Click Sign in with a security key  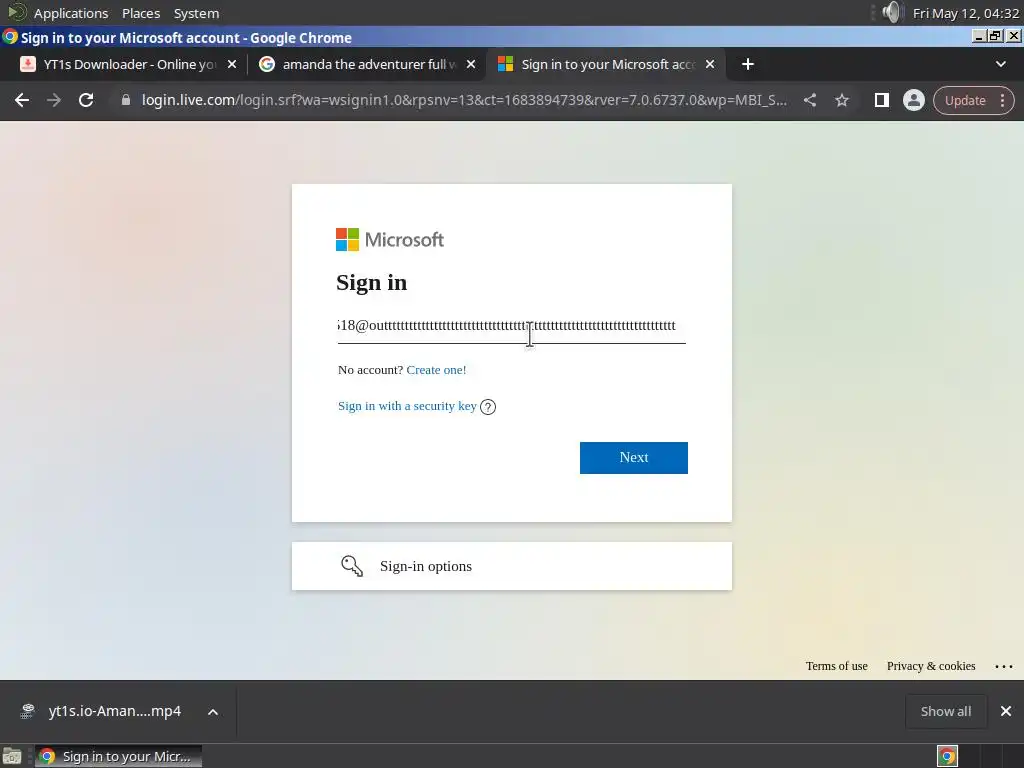[x=407, y=406]
